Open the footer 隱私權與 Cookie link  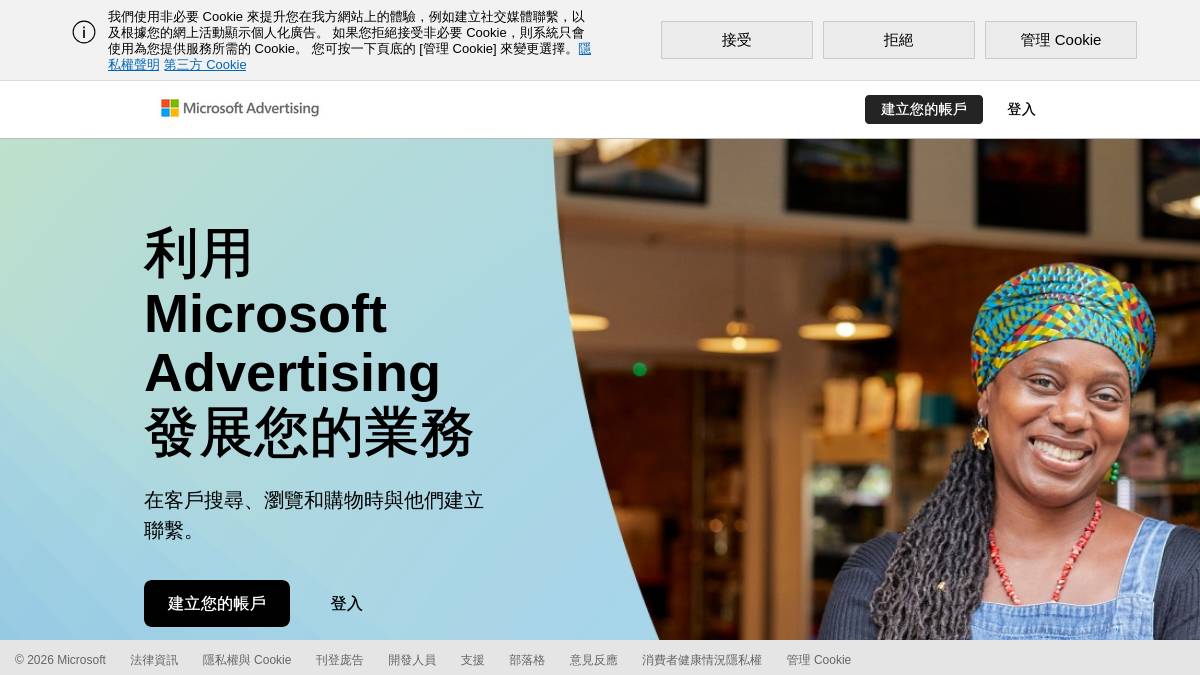coord(247,660)
